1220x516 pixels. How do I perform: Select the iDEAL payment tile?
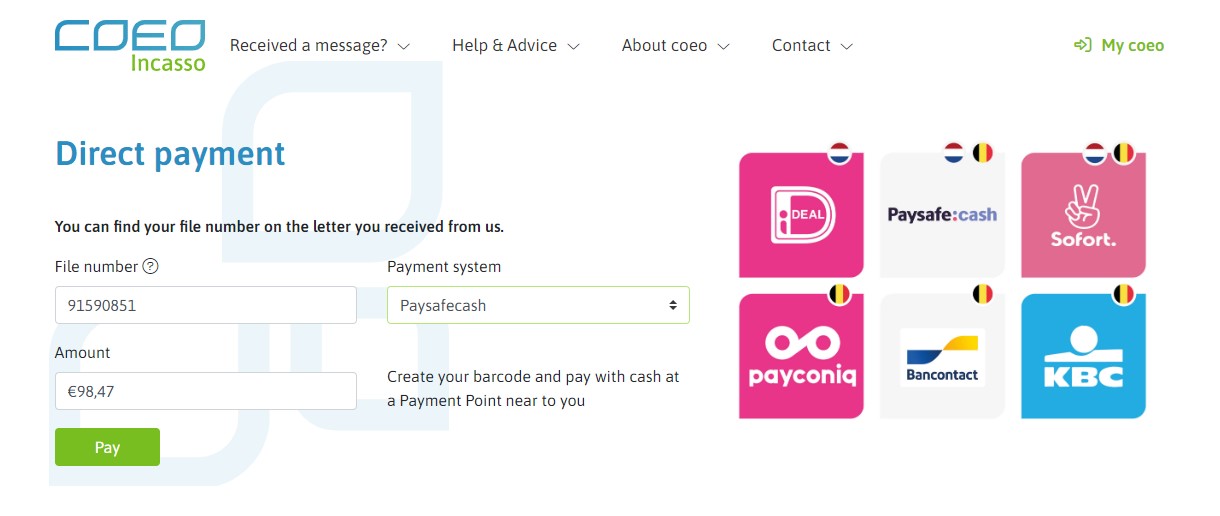[x=801, y=215]
